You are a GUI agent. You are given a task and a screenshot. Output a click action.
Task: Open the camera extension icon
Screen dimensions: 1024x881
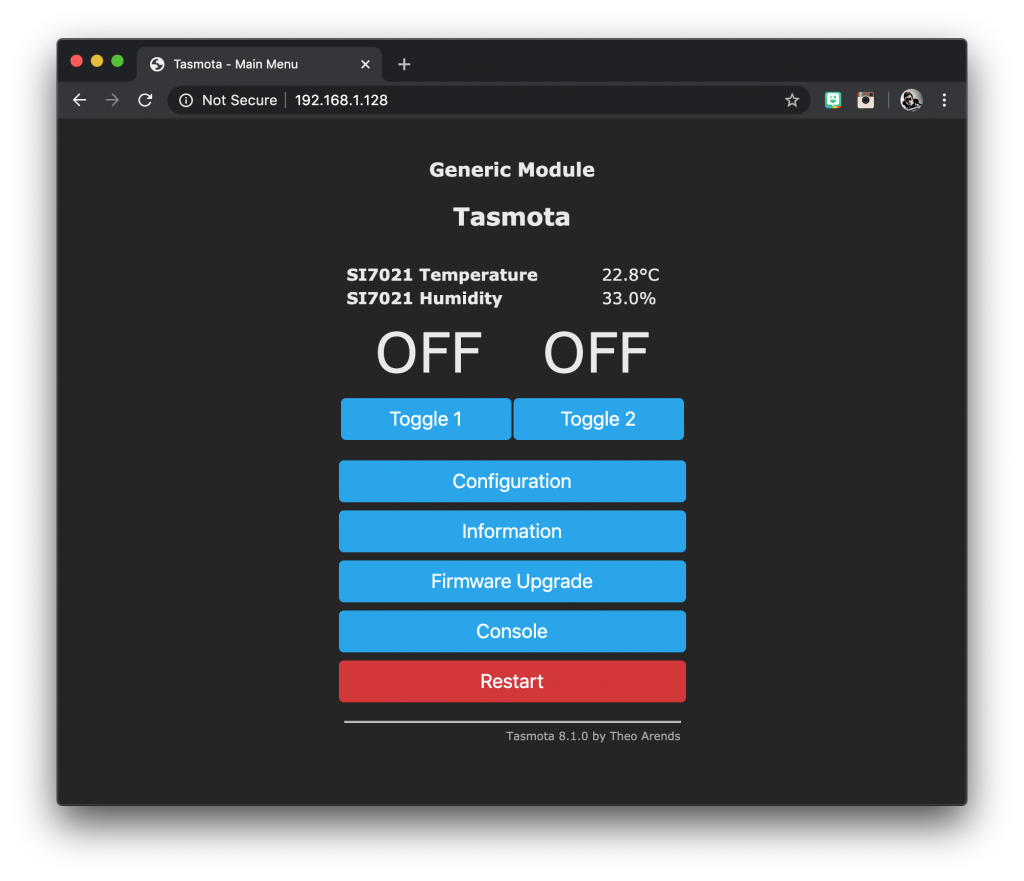865,100
